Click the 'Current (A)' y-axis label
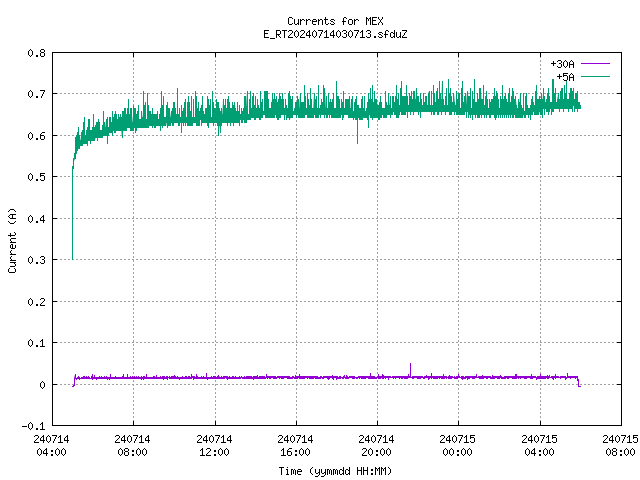This screenshot has height=480, width=640. [12, 240]
